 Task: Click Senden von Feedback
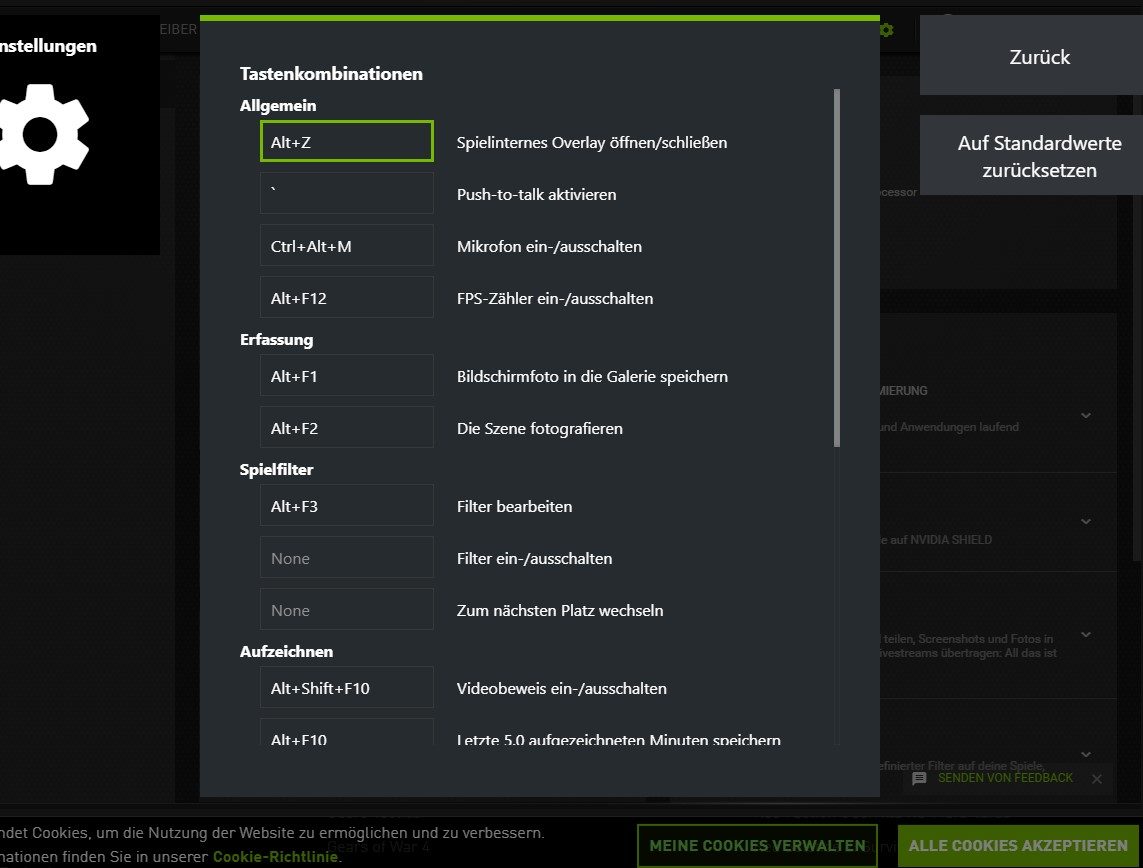(x=1005, y=778)
